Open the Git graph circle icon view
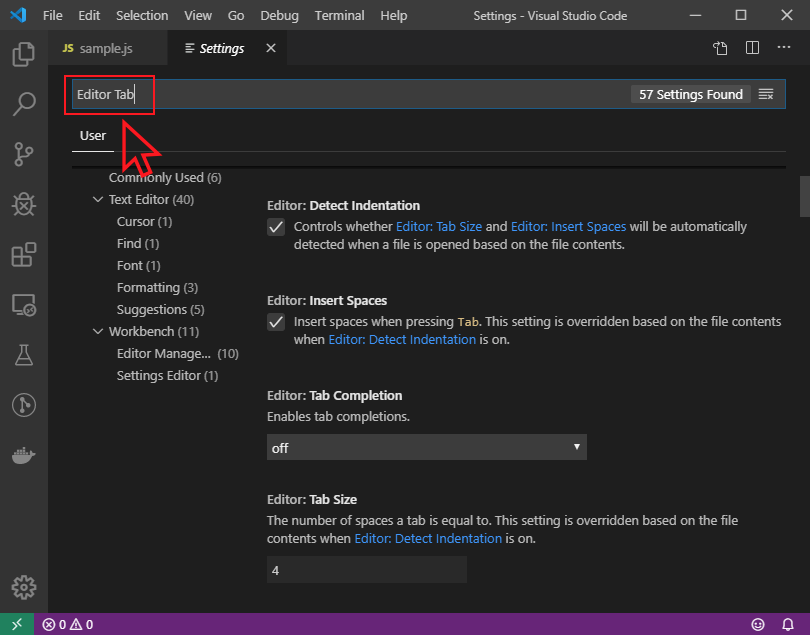The image size is (810, 635). coord(23,405)
